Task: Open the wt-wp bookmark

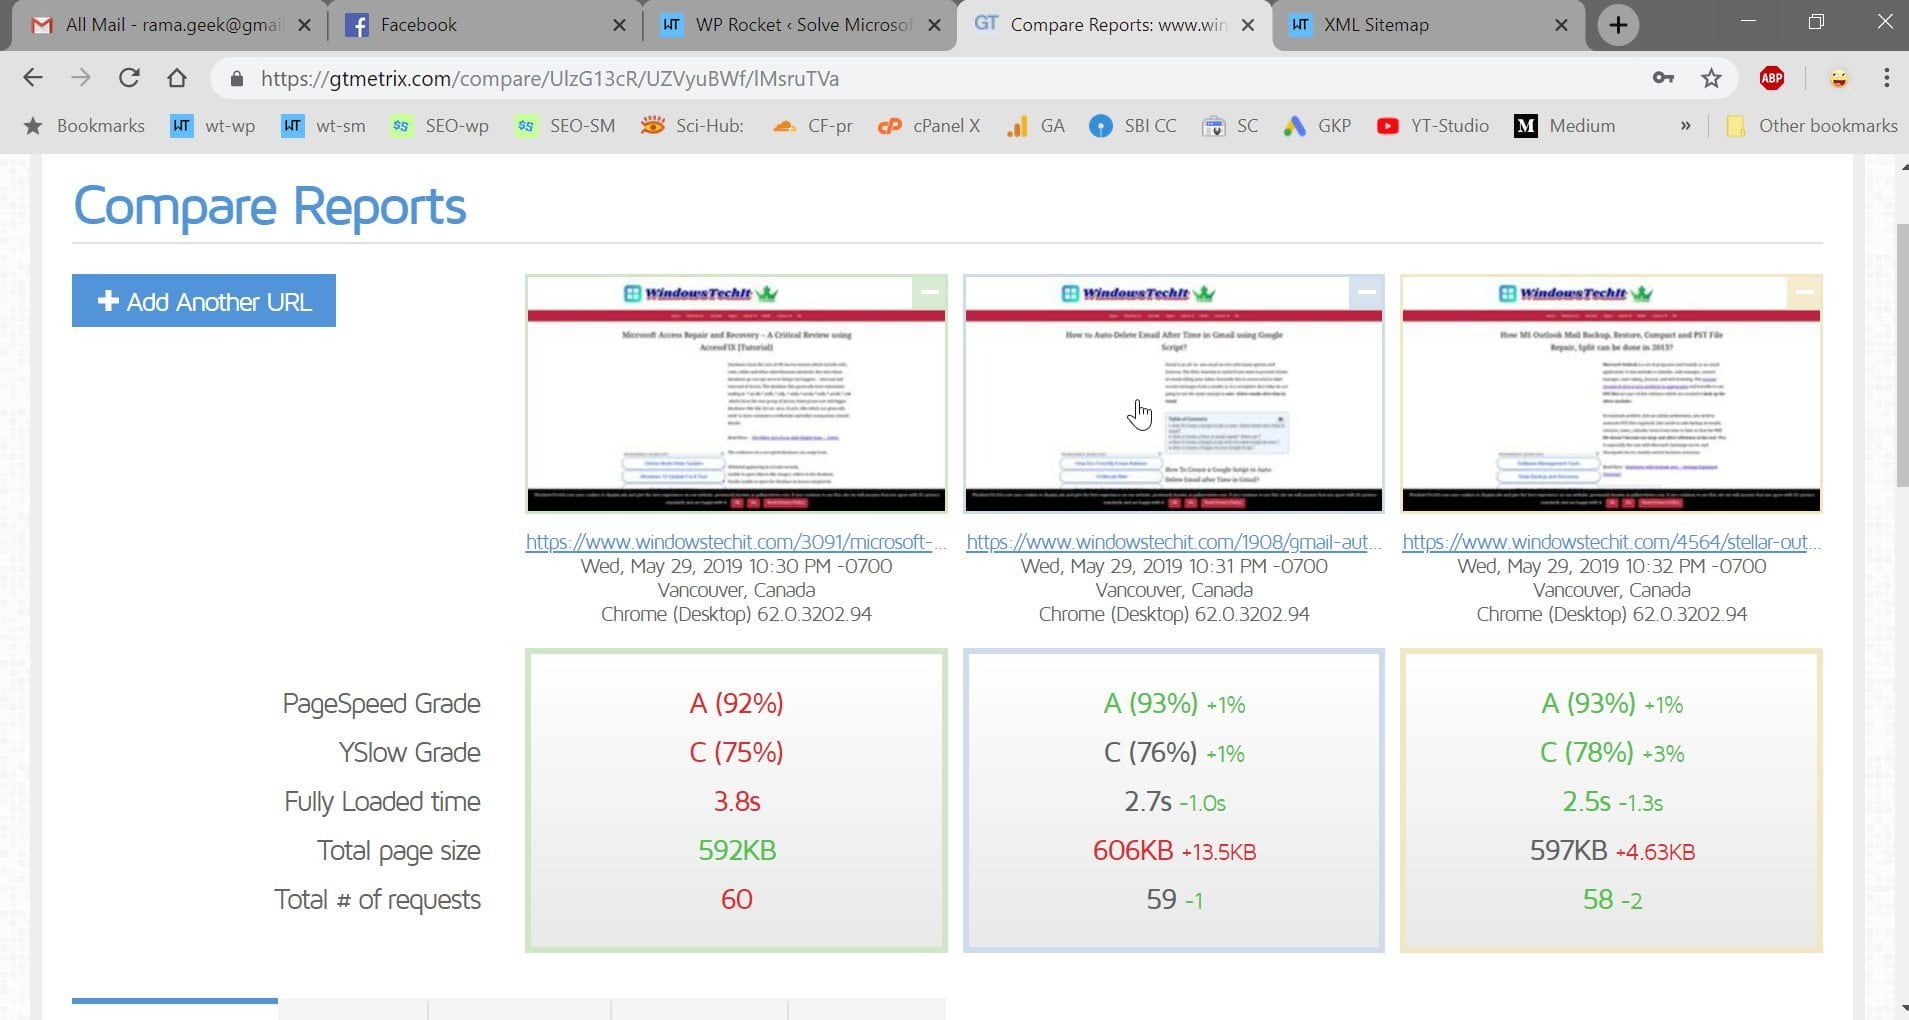Action: (213, 126)
